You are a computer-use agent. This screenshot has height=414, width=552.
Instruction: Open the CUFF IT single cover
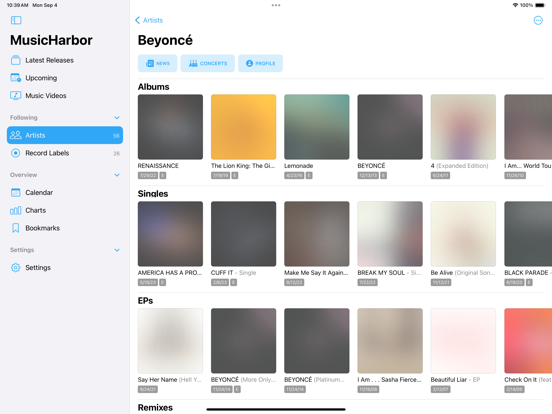coord(244,234)
